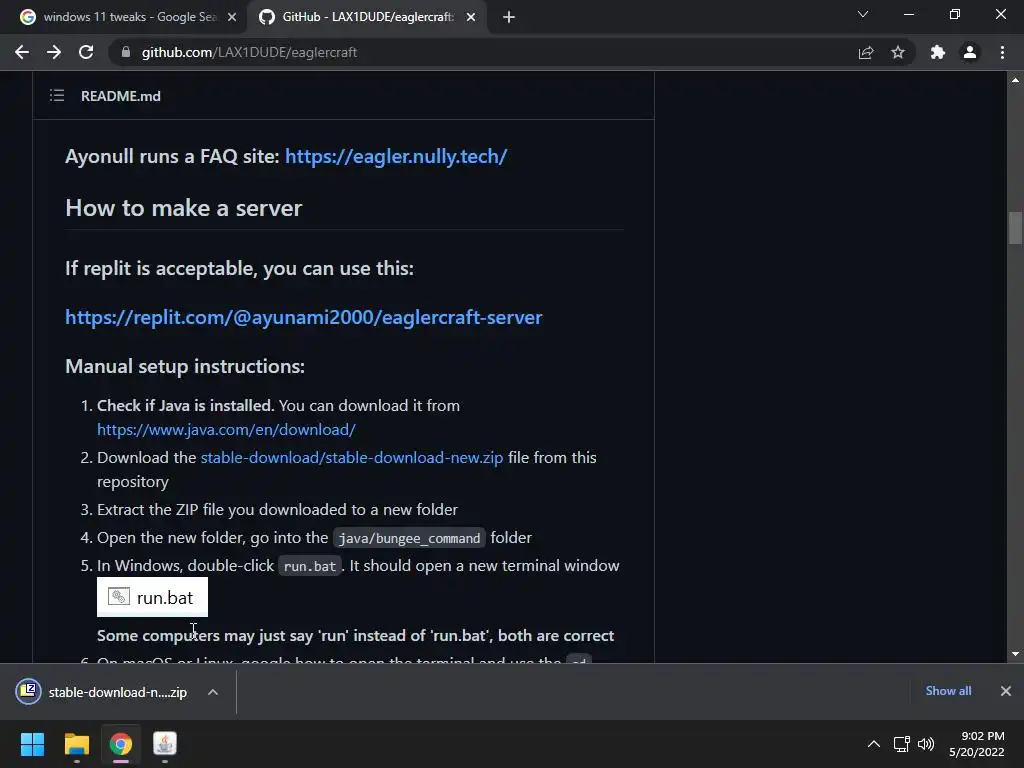Click the address bar URL
The image size is (1024, 768).
pyautogui.click(x=249, y=52)
